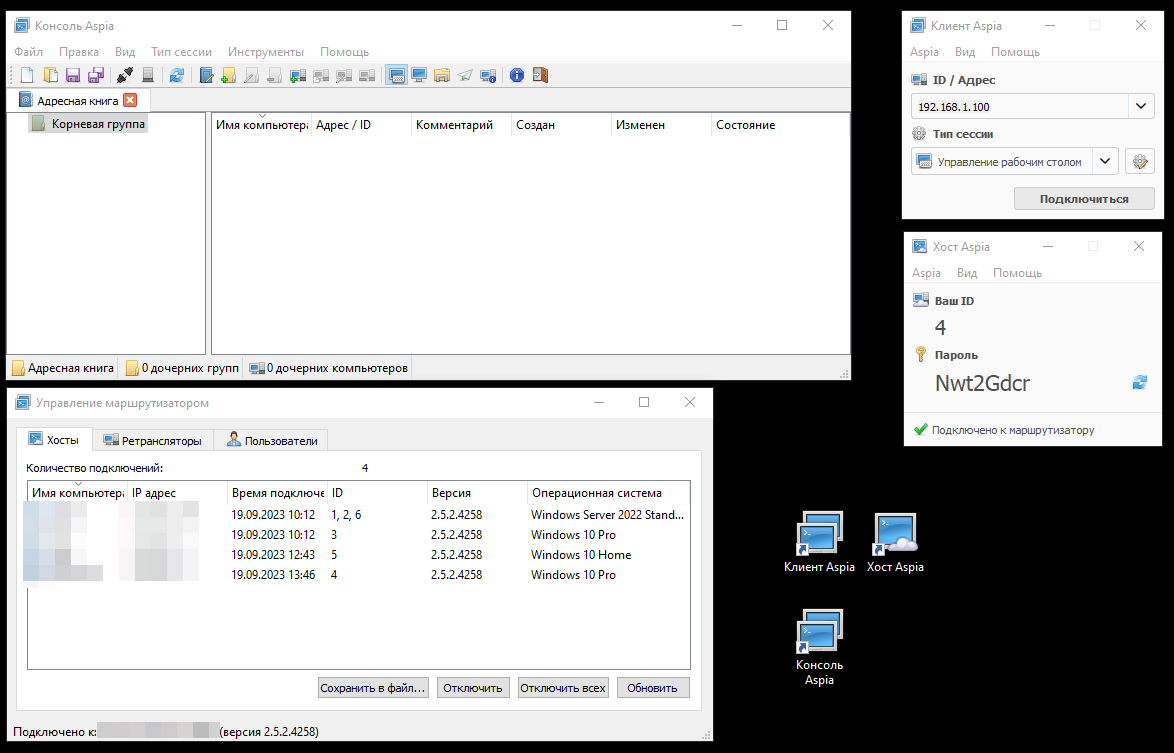Toggle the Desktop View session type button
Image resolution: width=1174 pixels, height=753 pixels.
pyautogui.click(x=419, y=75)
